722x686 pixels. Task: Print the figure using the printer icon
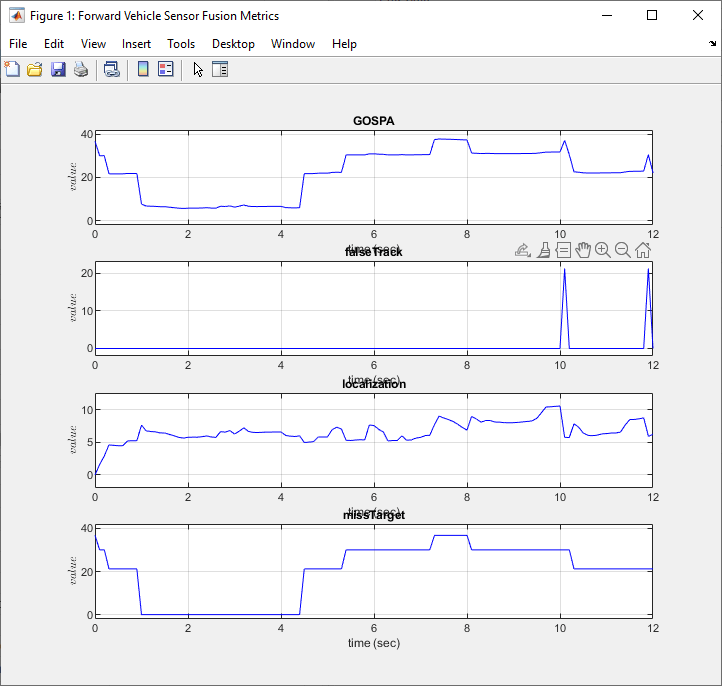[x=81, y=69]
